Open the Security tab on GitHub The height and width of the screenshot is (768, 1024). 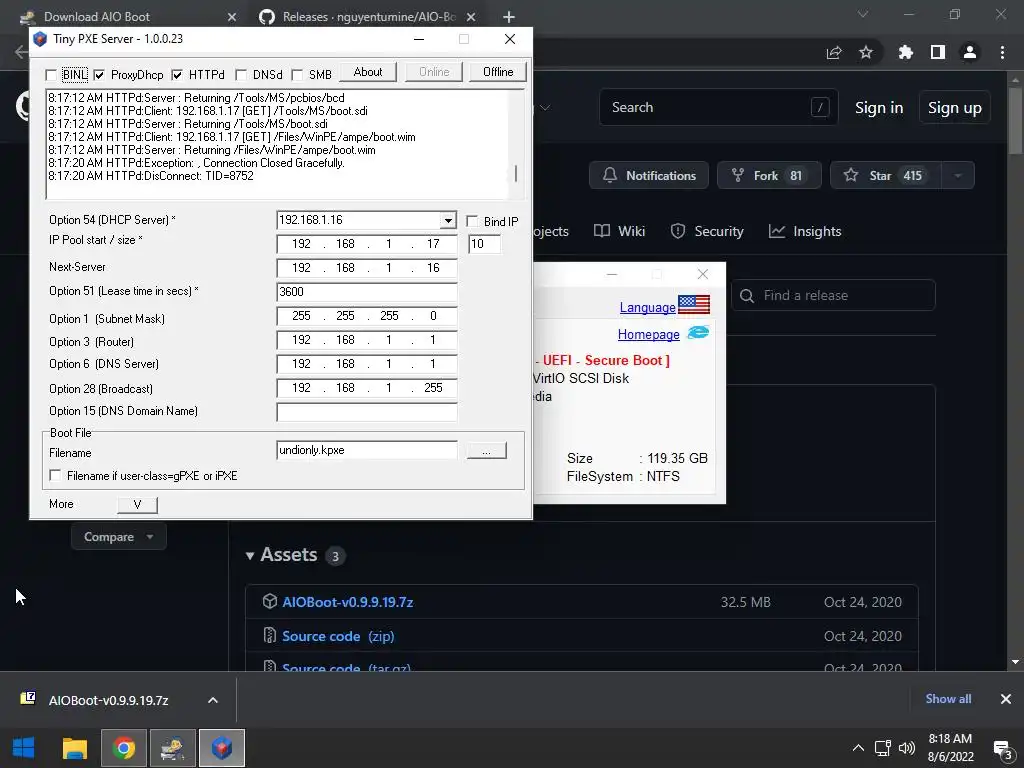(707, 231)
